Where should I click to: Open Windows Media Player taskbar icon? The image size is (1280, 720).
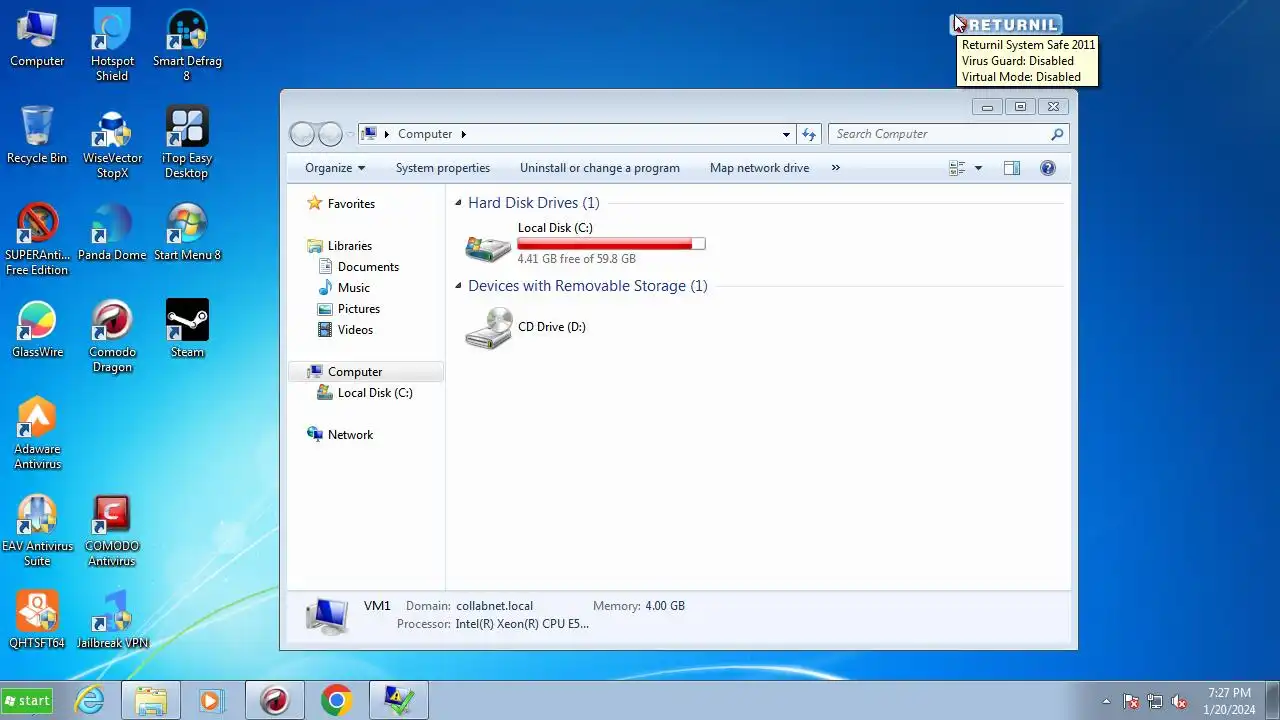point(211,701)
